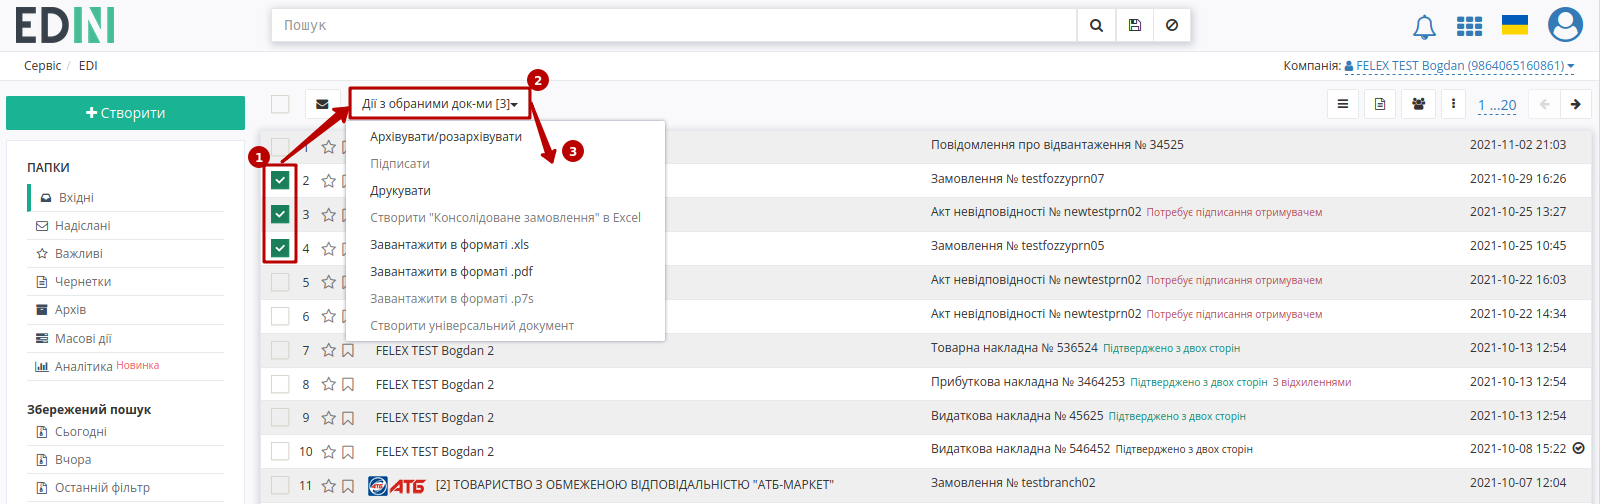Open 'Прибуткова накладна № 3464253' document

pos(1028,382)
